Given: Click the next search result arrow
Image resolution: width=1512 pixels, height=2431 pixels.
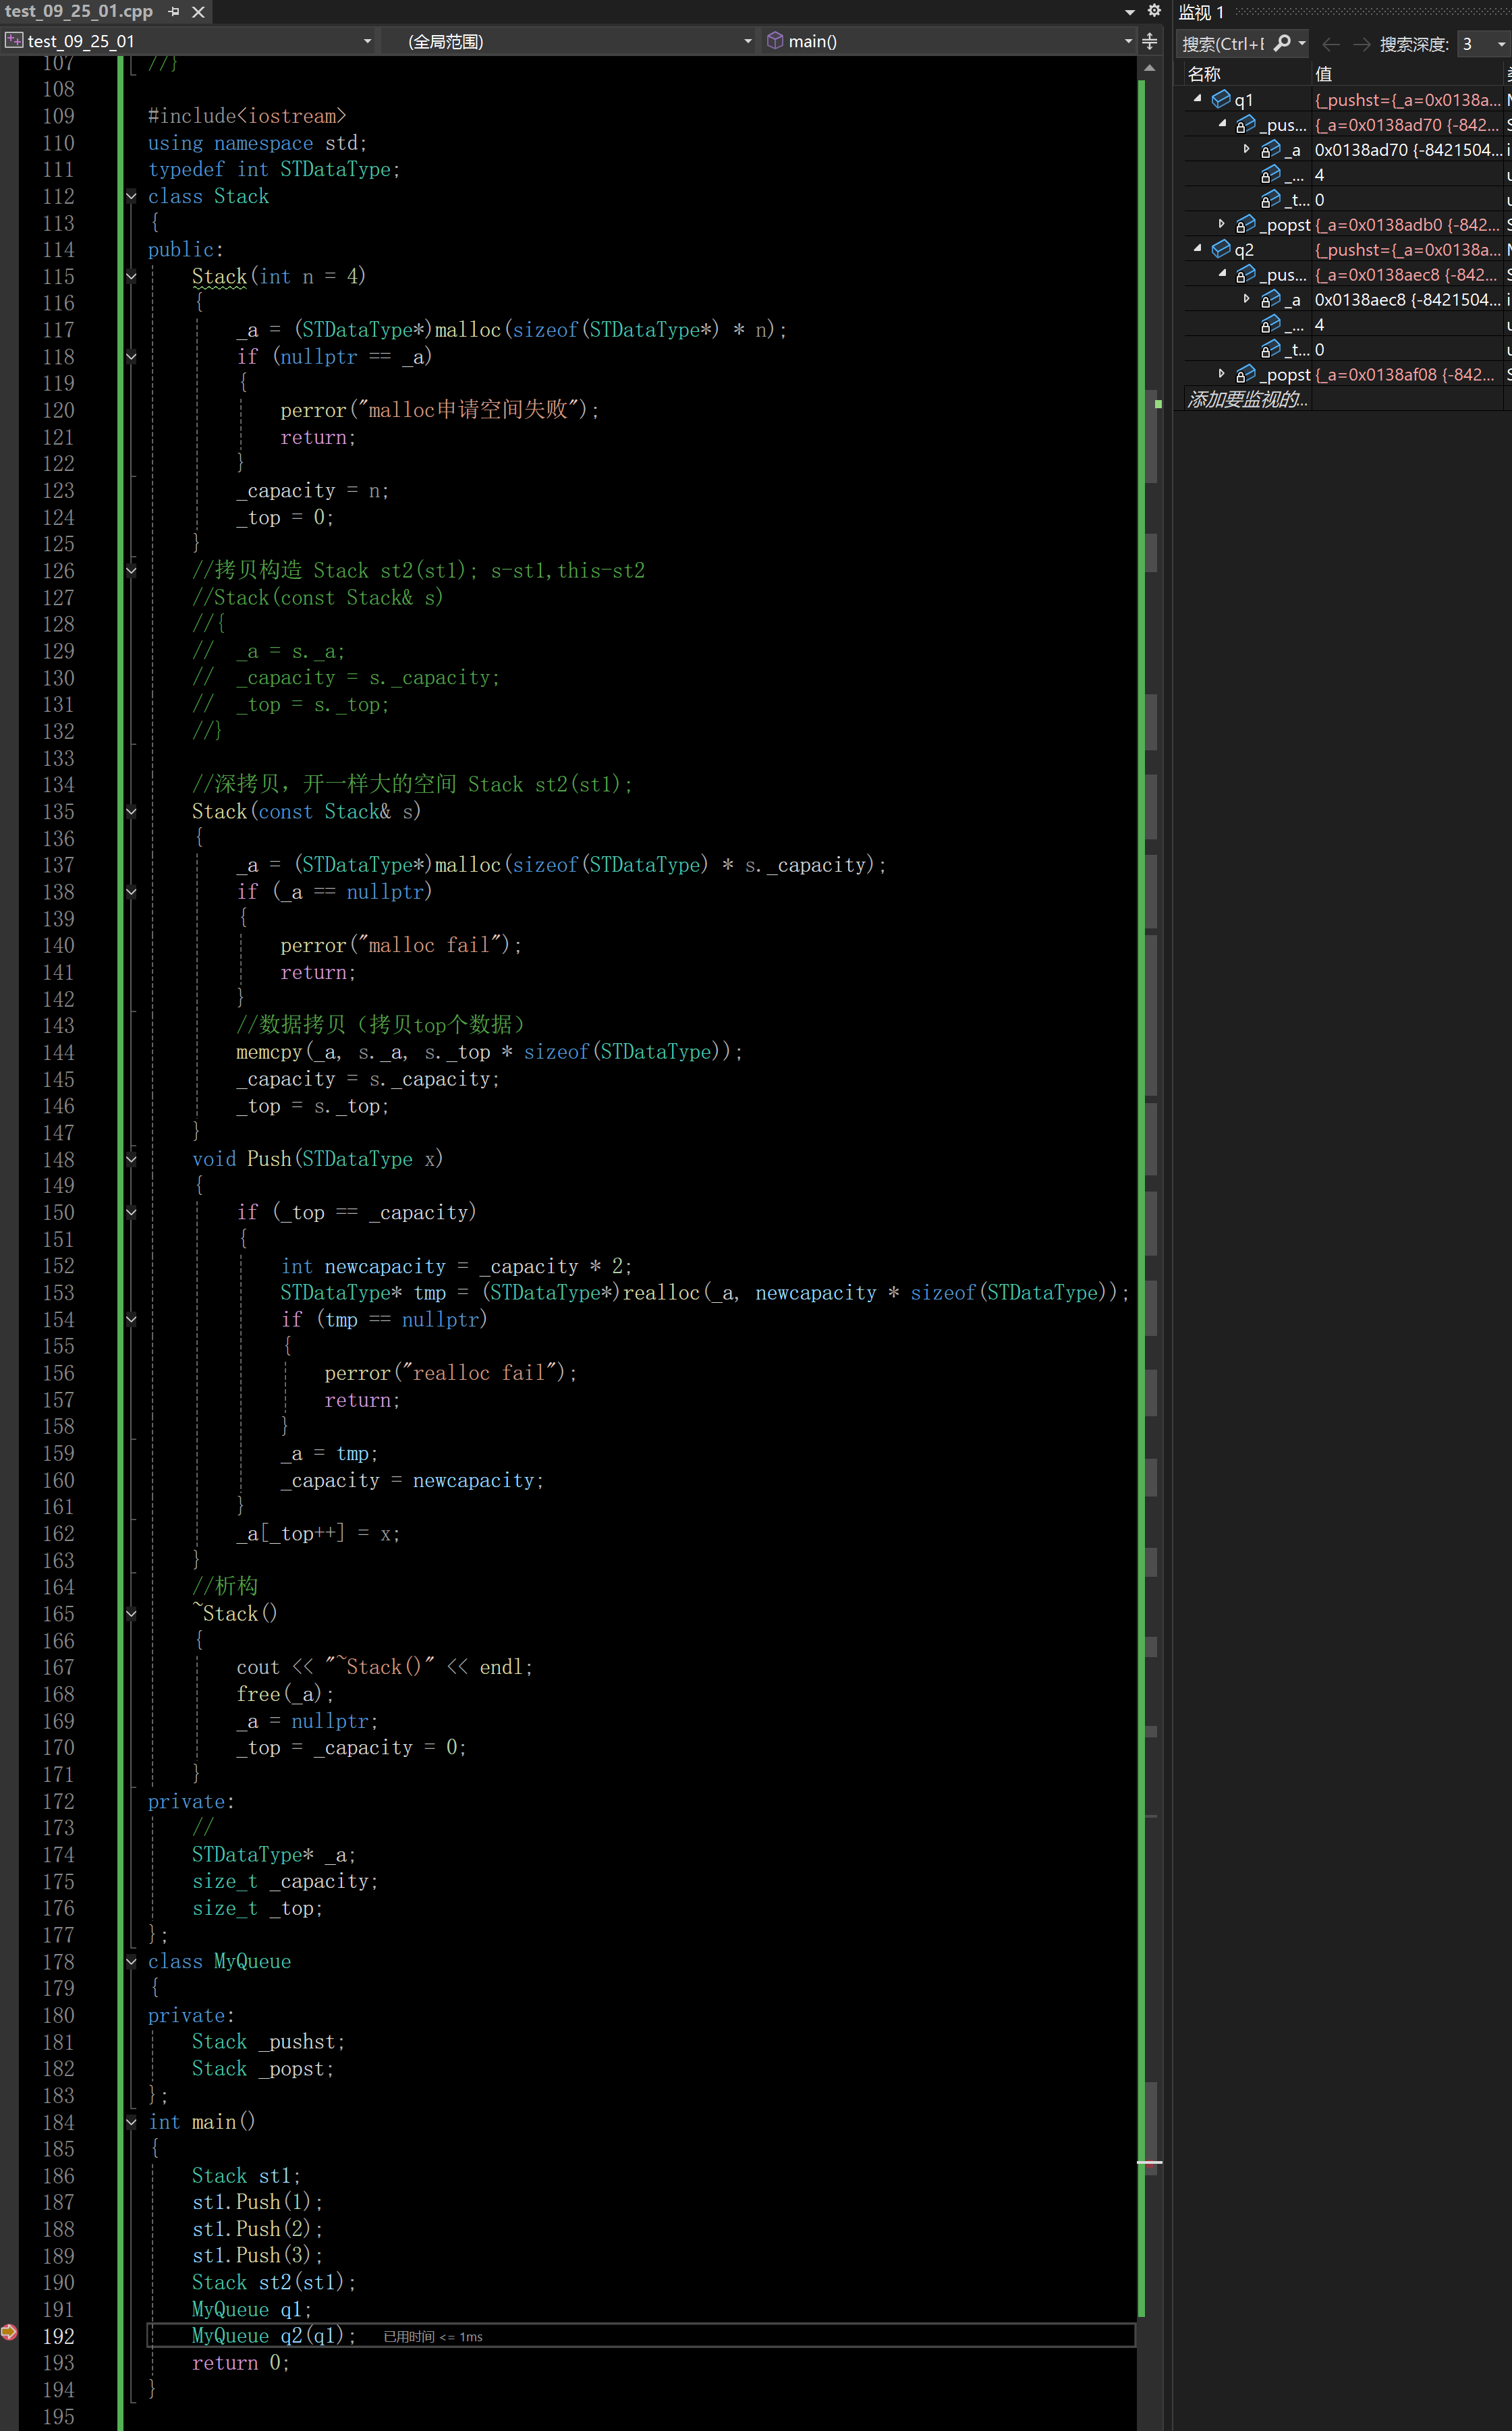Looking at the screenshot, I should pyautogui.click(x=1361, y=44).
